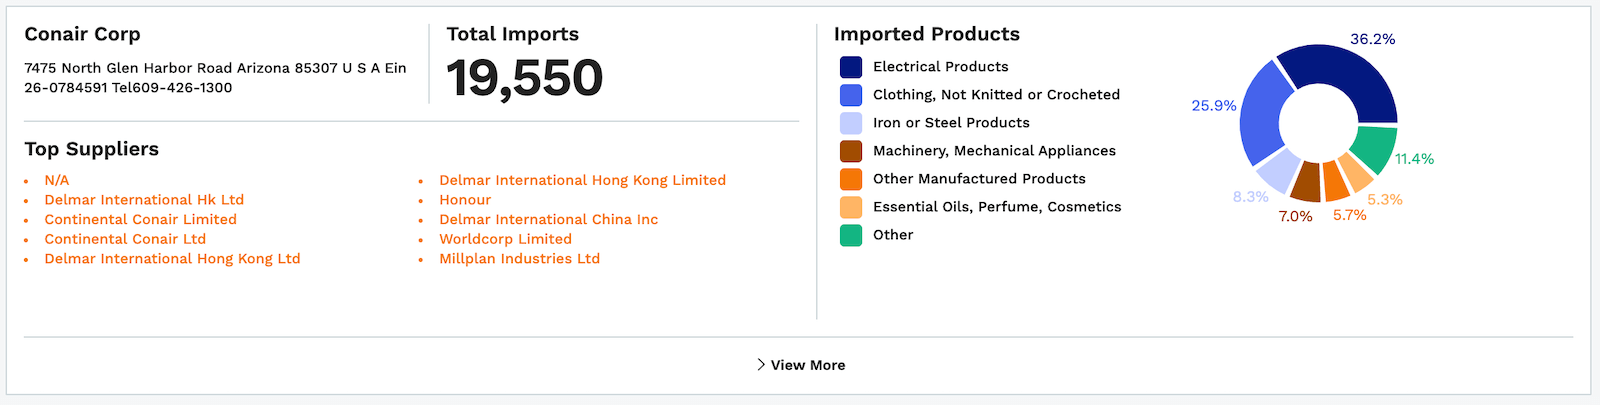Click Machinery, Mechanical Appliances legend swatch
Image resolution: width=1600 pixels, height=405 pixels.
pos(851,151)
